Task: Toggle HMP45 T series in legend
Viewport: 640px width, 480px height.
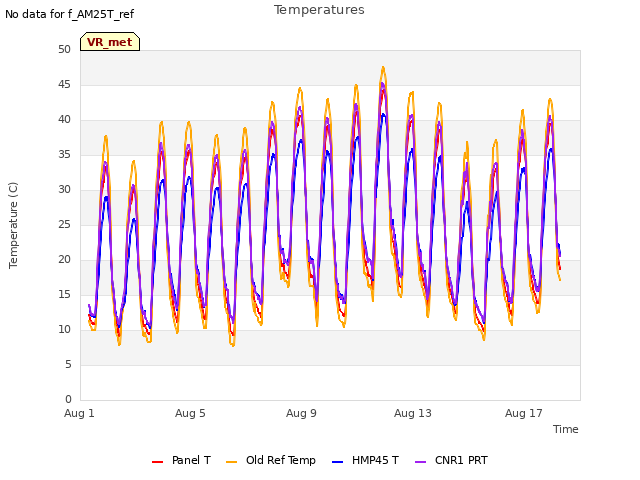Action: pos(365,460)
